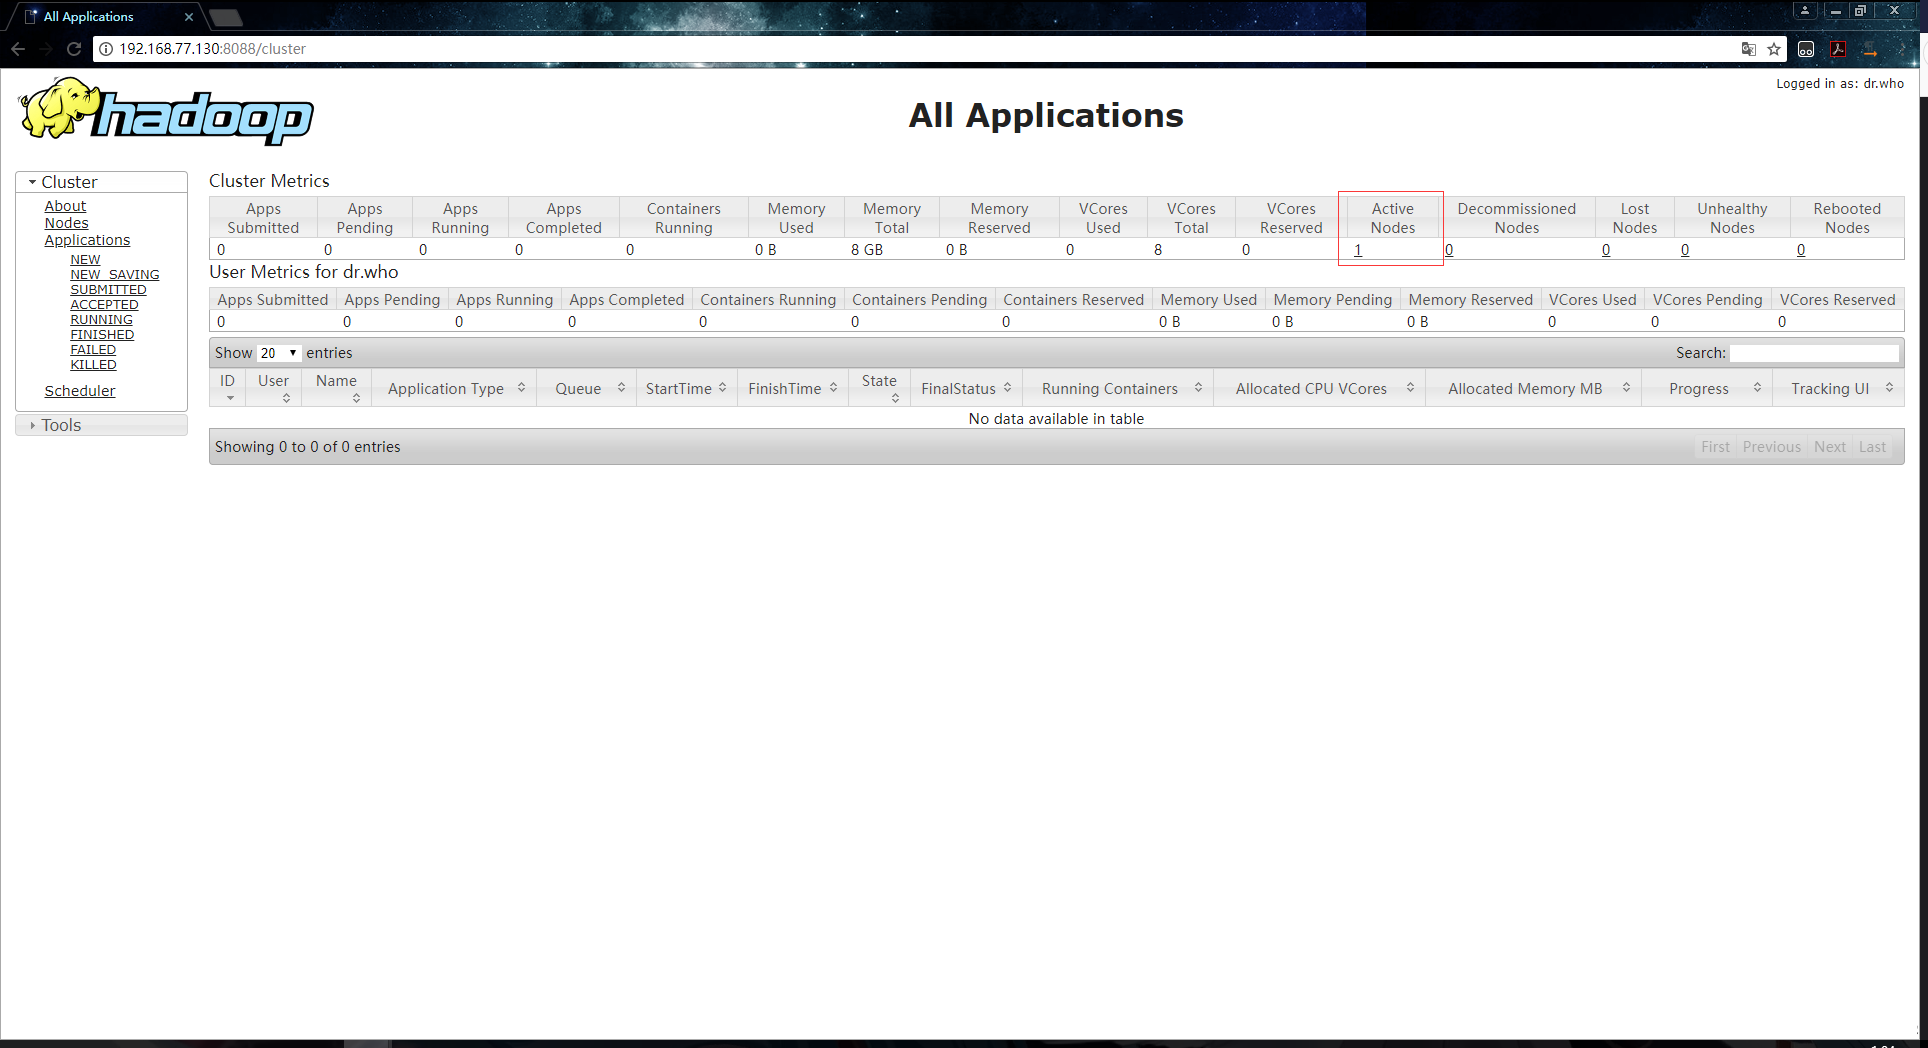The height and width of the screenshot is (1048, 1928).
Task: Filter applications by NEW_SAVING state
Action: [x=115, y=275]
